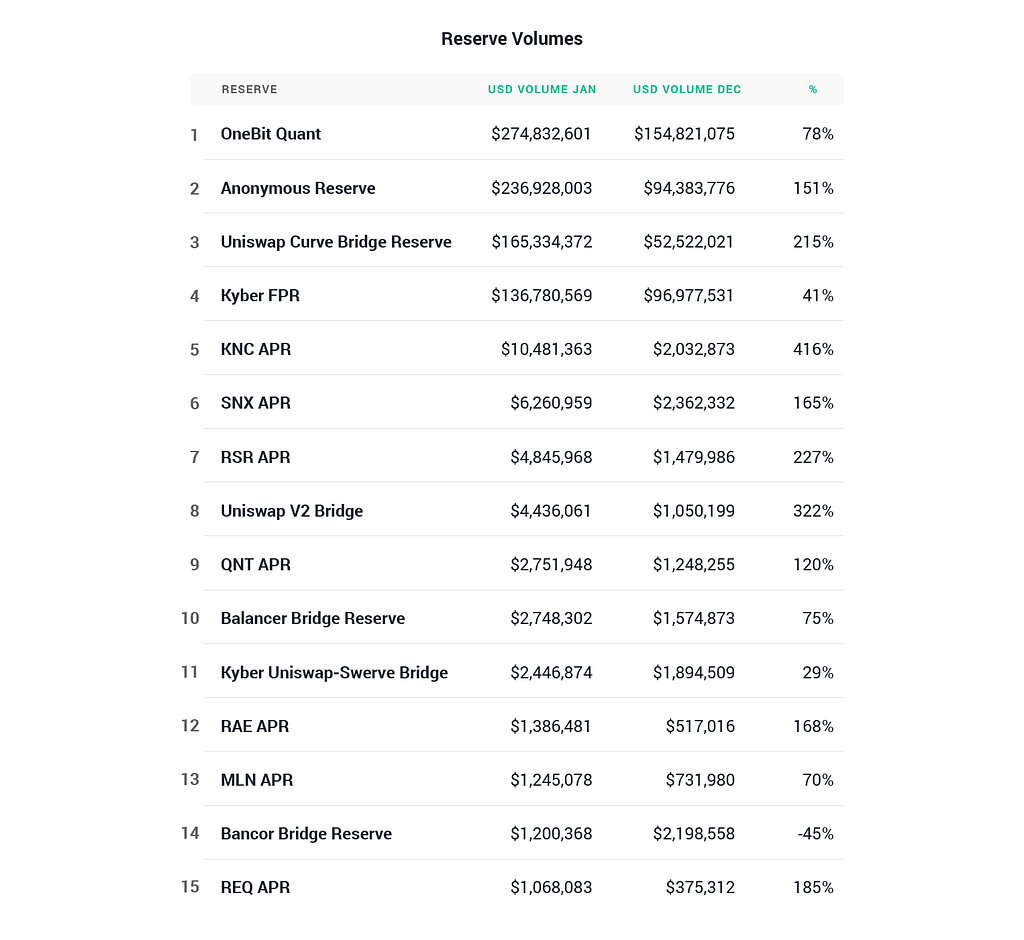Screen dimensions: 1024x940
Task: Open the KNC APR reserve row
Action: click(256, 350)
